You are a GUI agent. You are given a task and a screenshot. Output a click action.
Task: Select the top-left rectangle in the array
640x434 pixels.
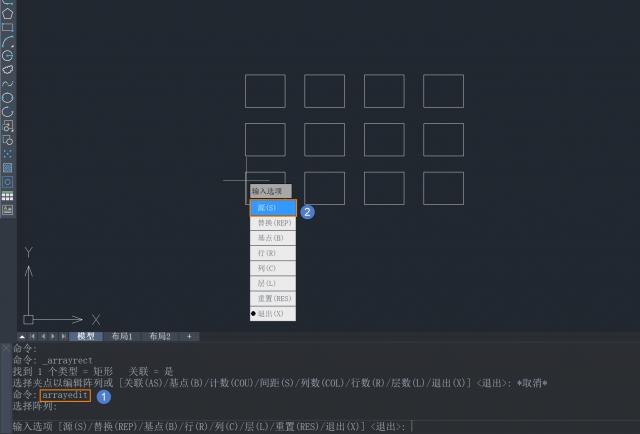[265, 91]
